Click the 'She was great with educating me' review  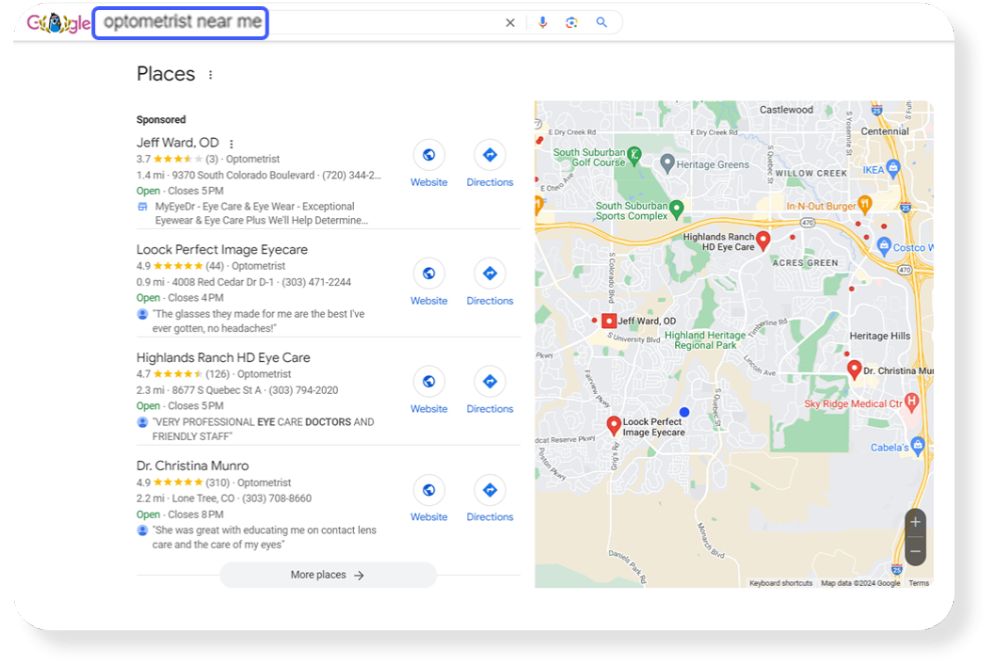[x=264, y=537]
